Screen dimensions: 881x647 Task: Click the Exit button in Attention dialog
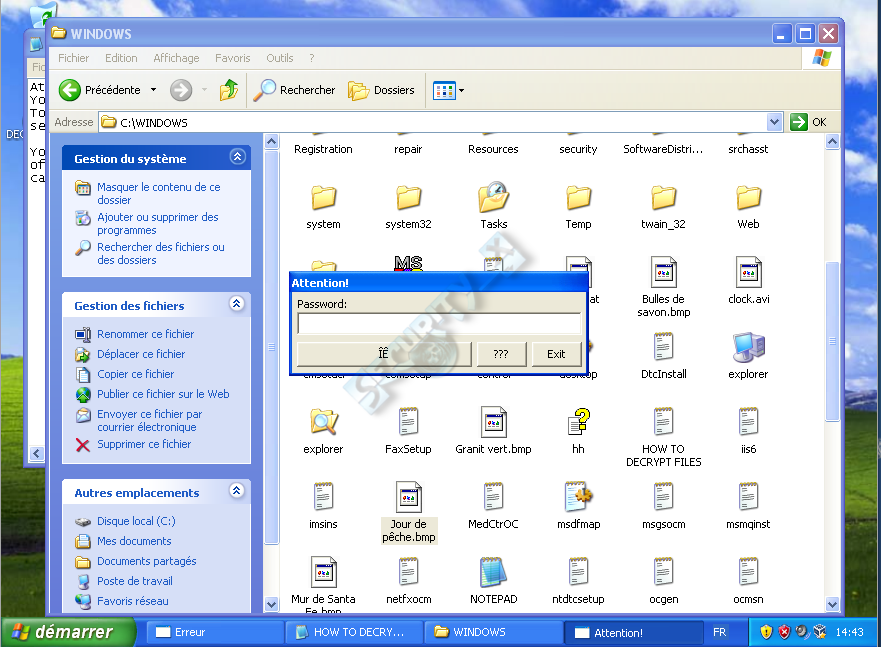click(x=556, y=354)
